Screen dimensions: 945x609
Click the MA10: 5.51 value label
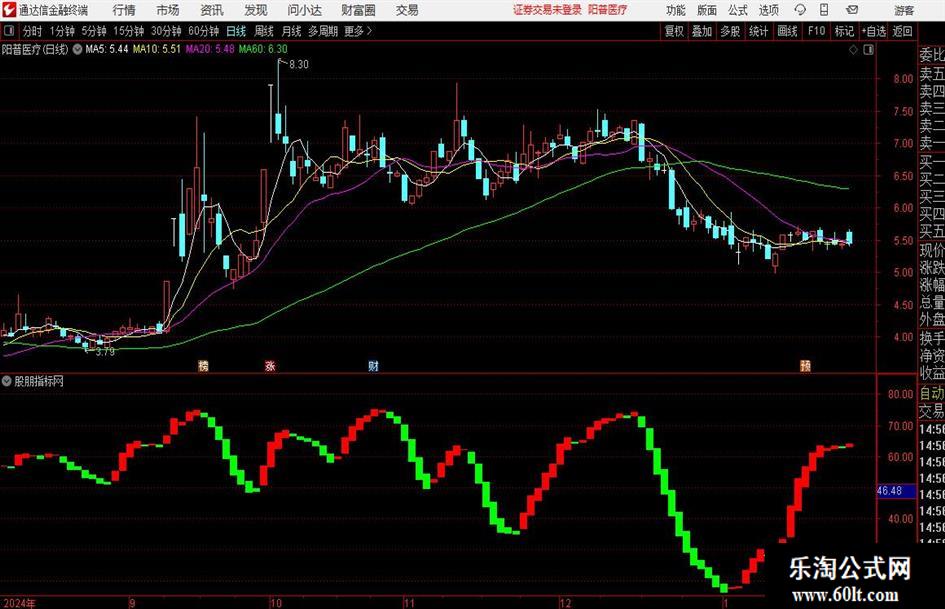tap(157, 49)
